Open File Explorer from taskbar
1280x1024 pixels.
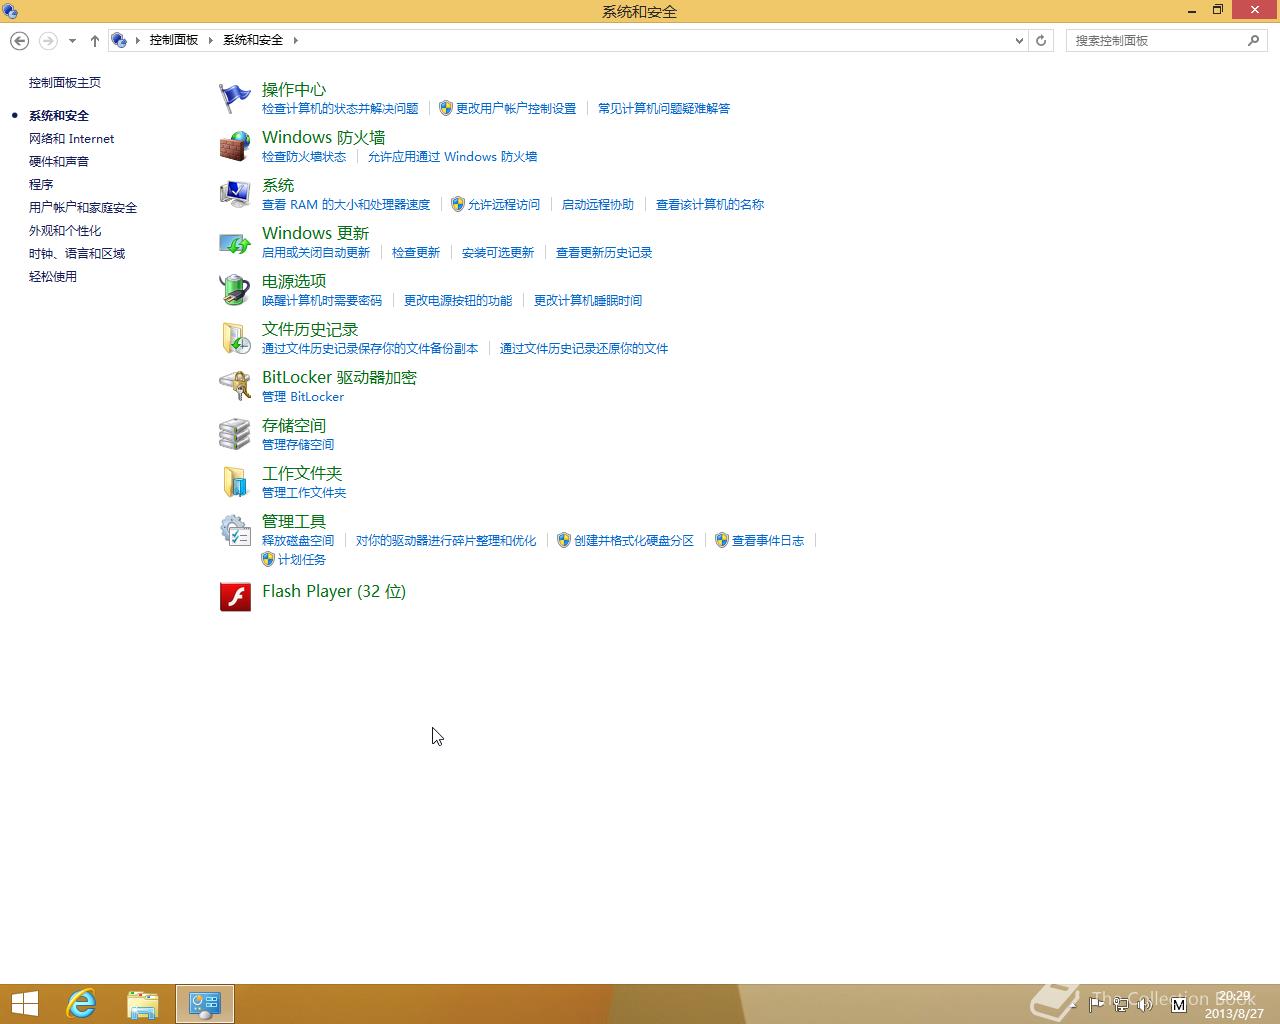click(x=143, y=1004)
